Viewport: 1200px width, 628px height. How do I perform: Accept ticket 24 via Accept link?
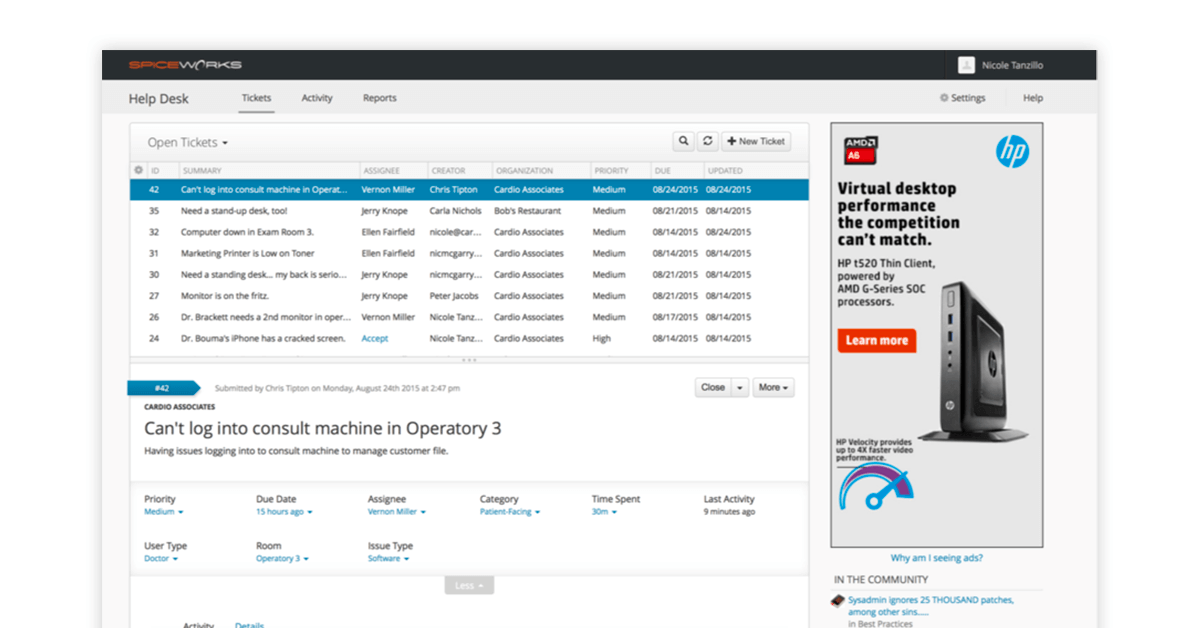point(375,338)
